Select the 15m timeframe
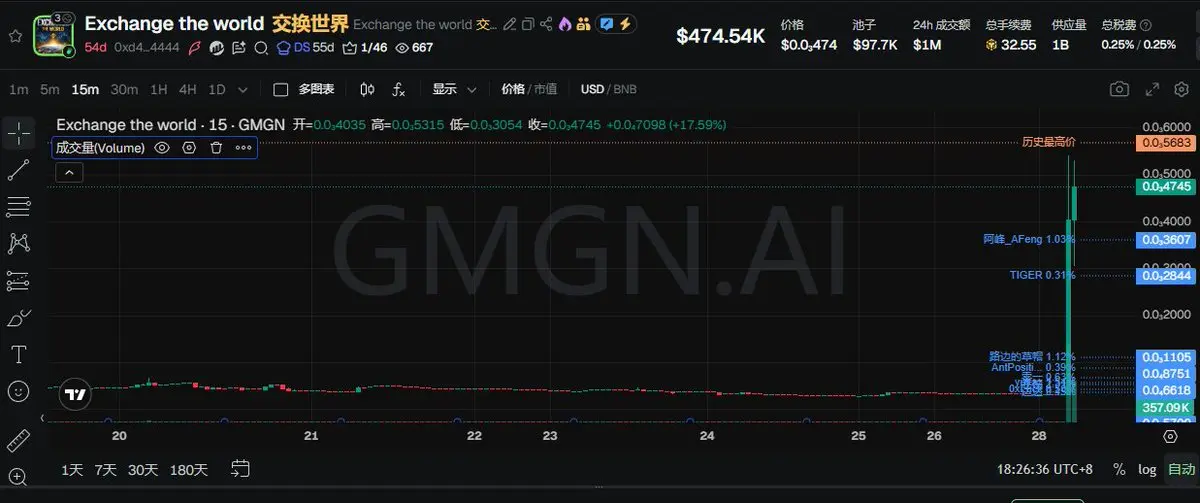This screenshot has width=1200, height=503. 85,89
